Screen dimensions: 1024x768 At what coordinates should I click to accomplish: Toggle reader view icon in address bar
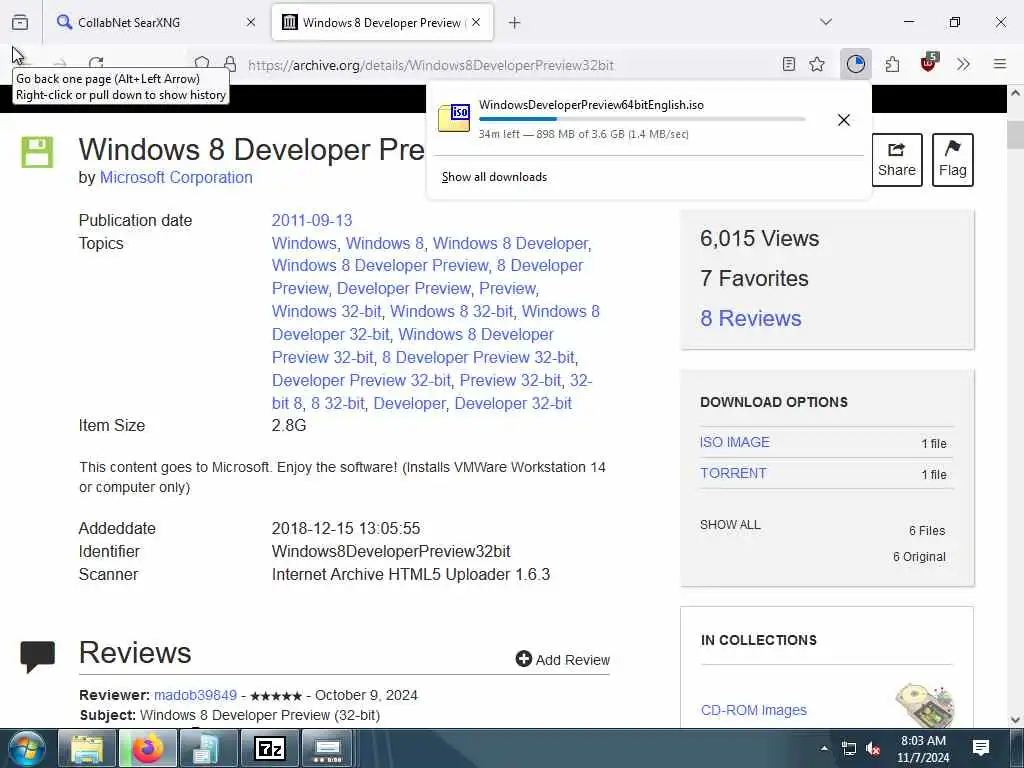pos(789,64)
